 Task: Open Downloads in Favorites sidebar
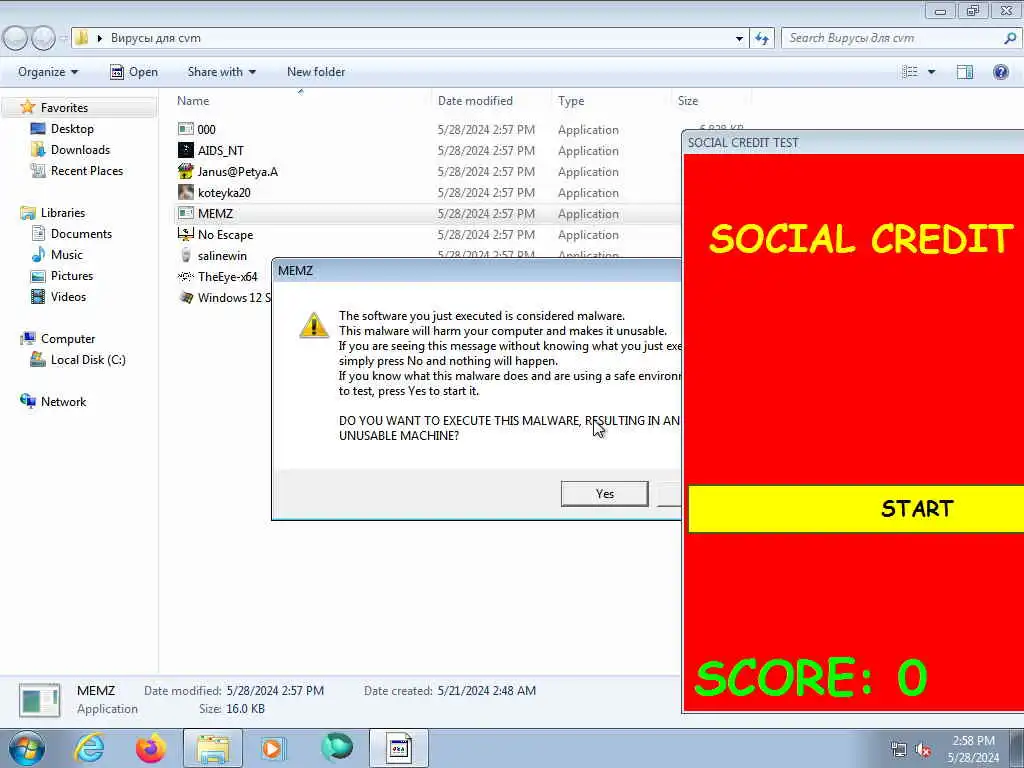[80, 150]
